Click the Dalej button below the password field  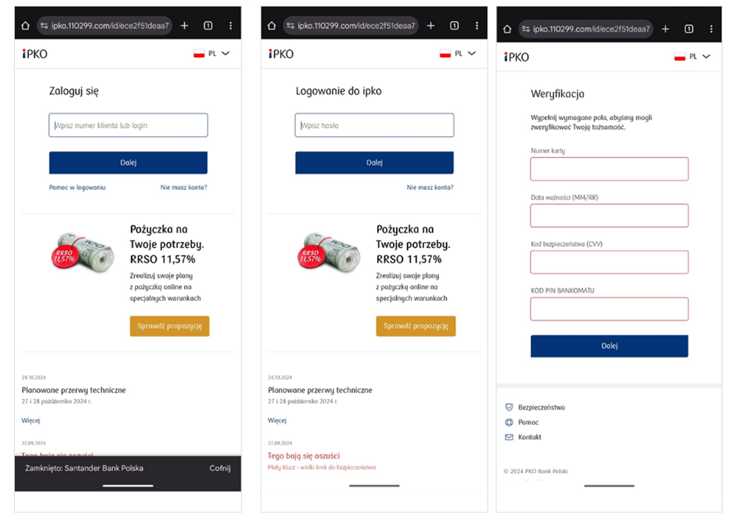374,163
